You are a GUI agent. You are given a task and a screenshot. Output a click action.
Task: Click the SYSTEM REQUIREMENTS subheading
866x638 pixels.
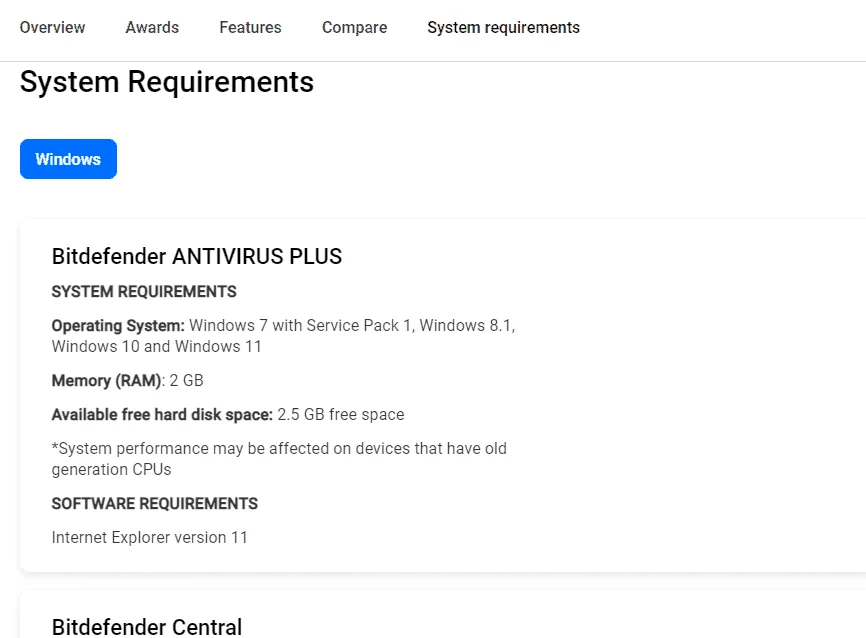[x=144, y=292]
